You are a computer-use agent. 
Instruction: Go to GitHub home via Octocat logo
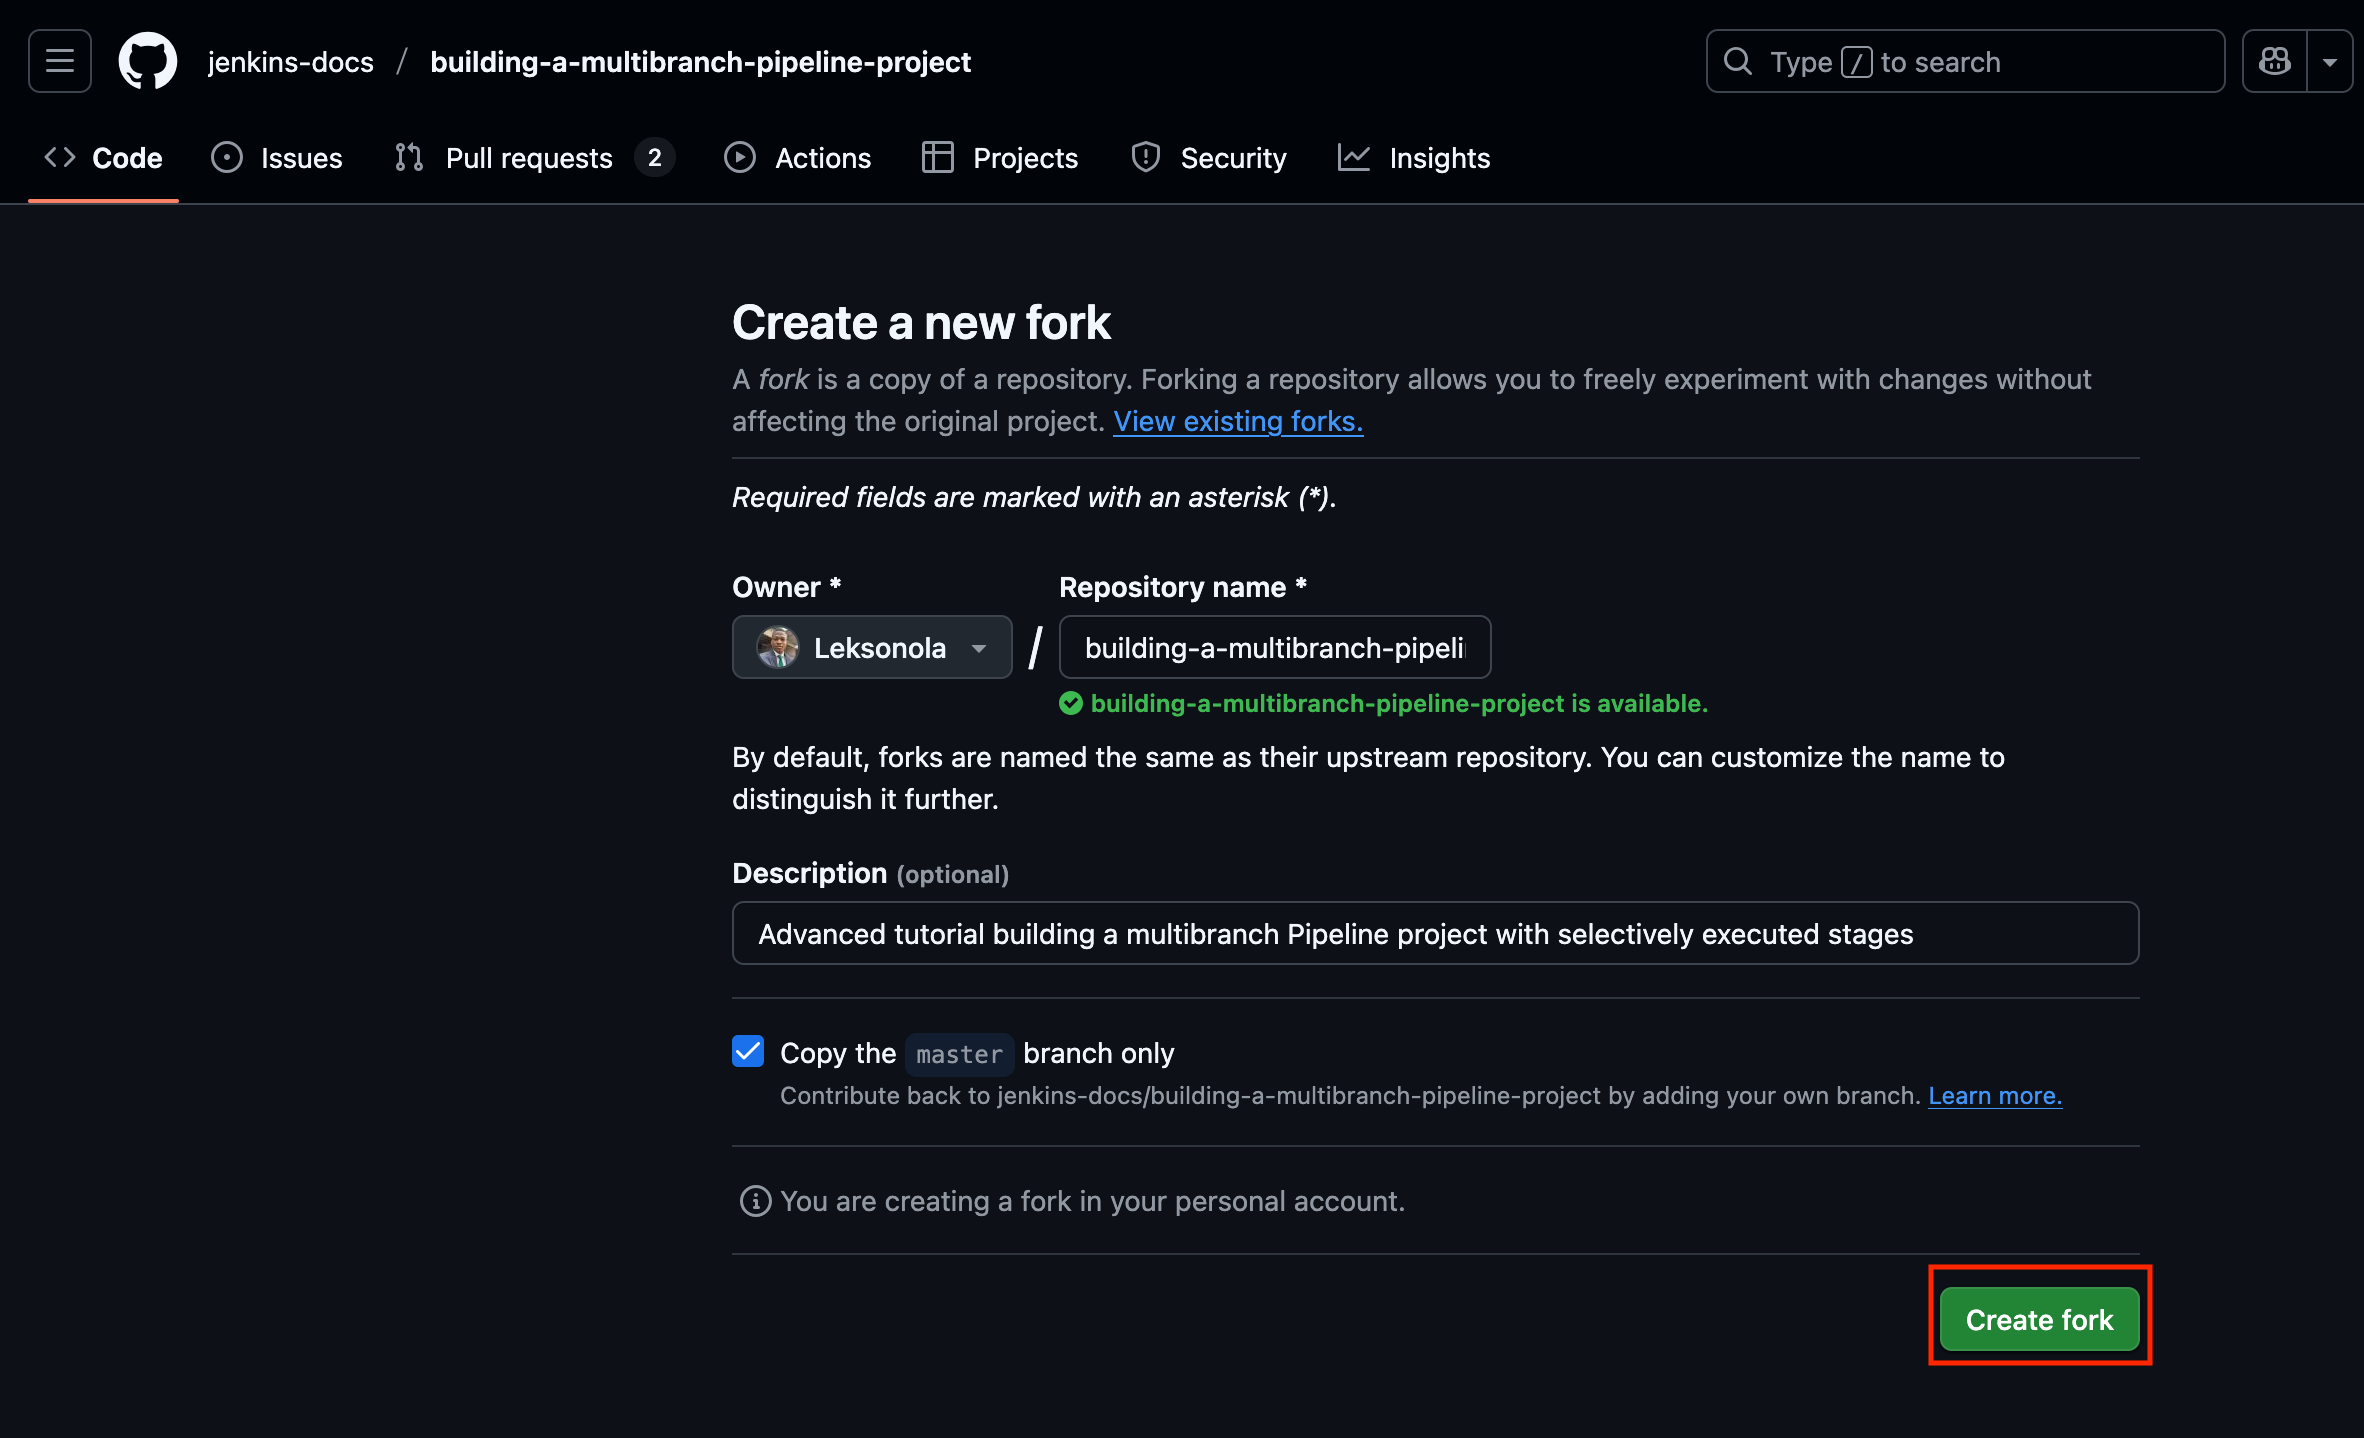click(x=148, y=61)
